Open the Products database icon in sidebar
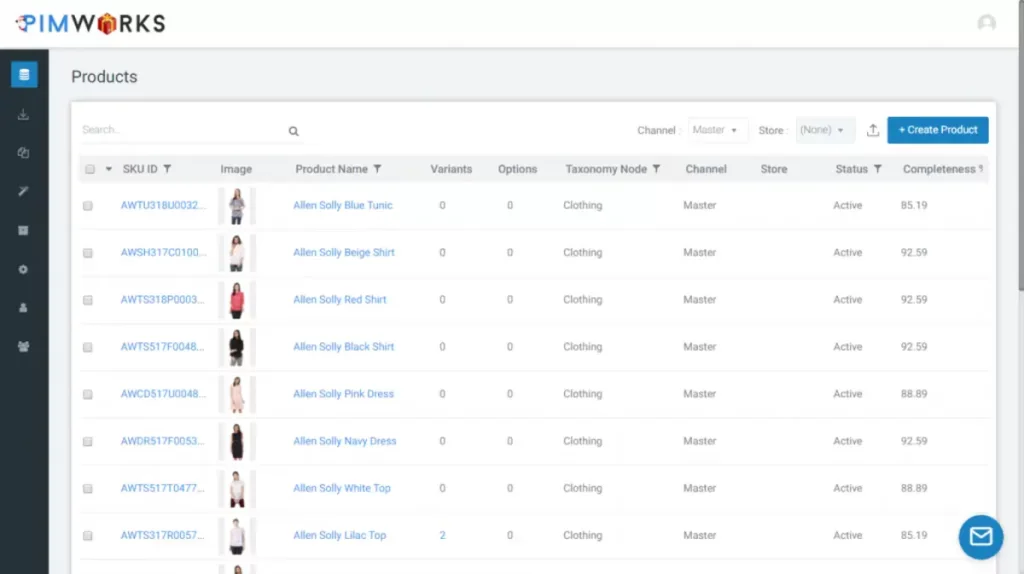Image resolution: width=1024 pixels, height=574 pixels. tap(24, 74)
